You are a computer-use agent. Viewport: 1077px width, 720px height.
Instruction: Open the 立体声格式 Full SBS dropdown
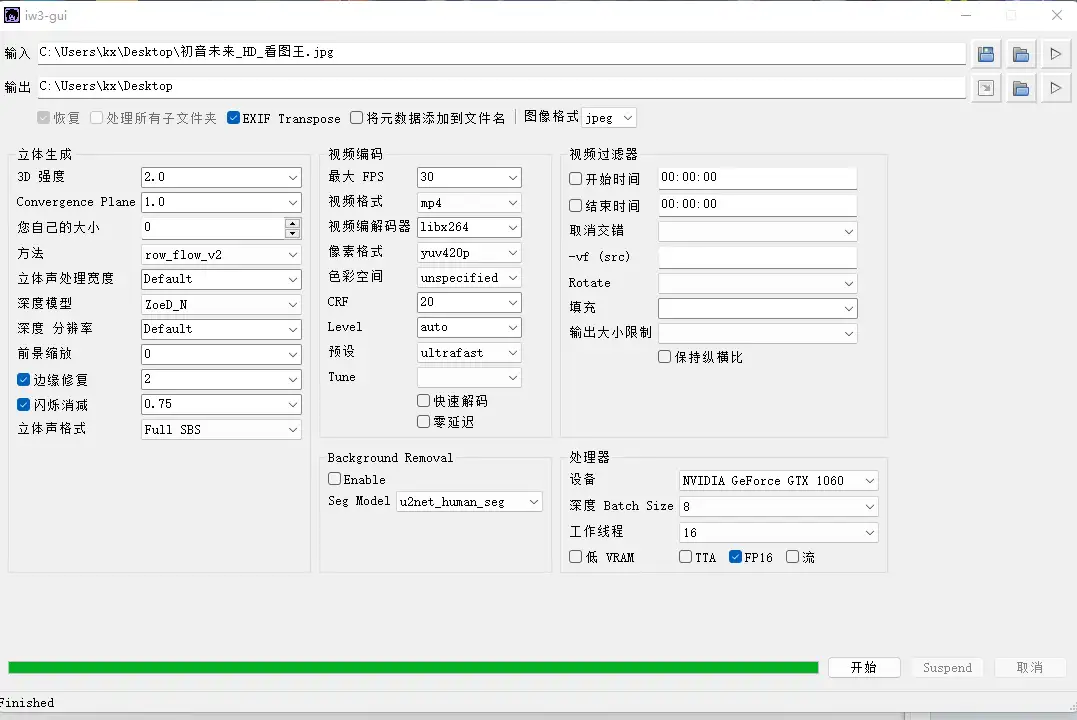point(221,429)
